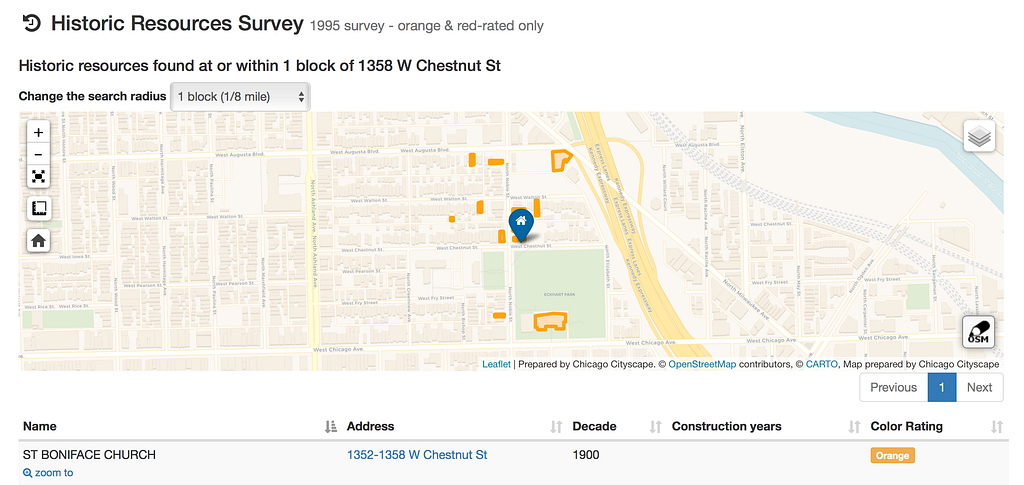Click the home map control button
Screen dimensions: 1024x485
point(38,241)
